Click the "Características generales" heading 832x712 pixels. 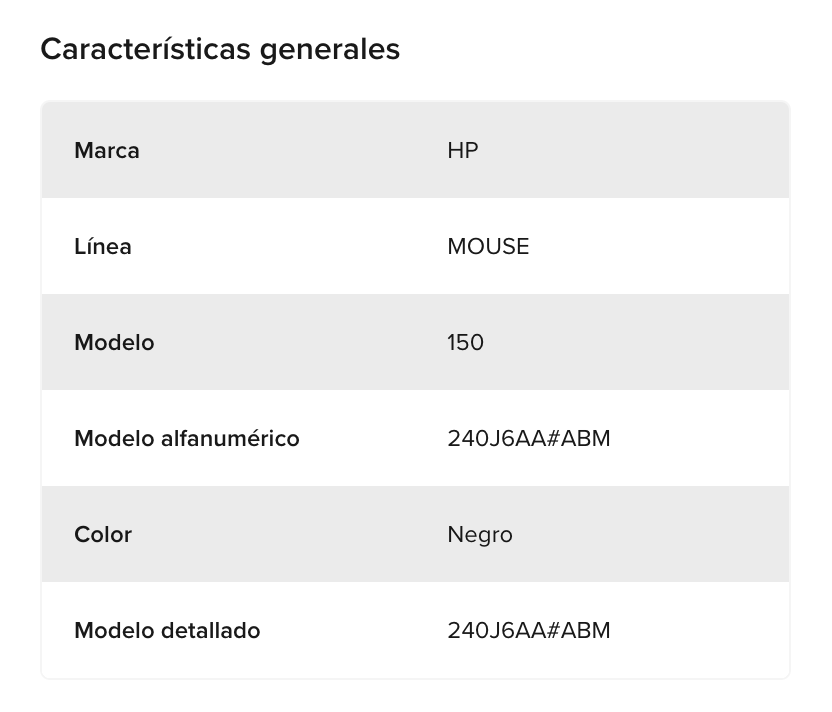(x=220, y=49)
